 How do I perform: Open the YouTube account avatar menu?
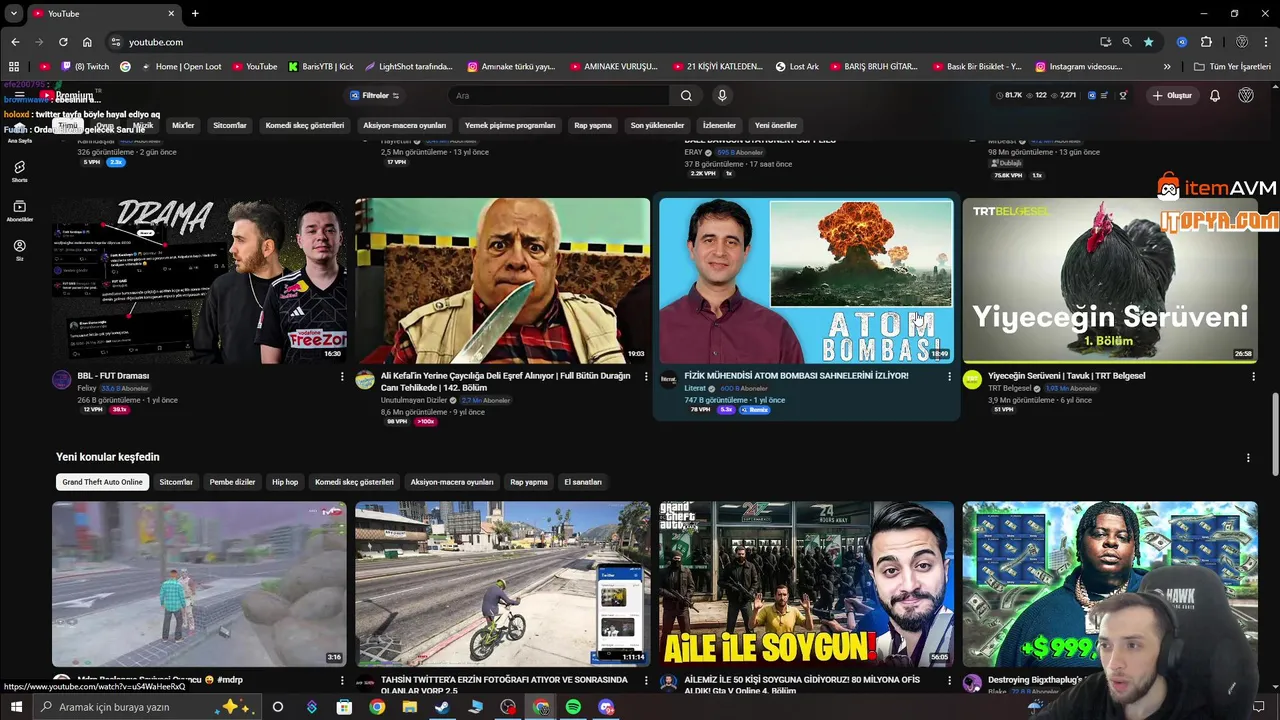tap(1246, 96)
